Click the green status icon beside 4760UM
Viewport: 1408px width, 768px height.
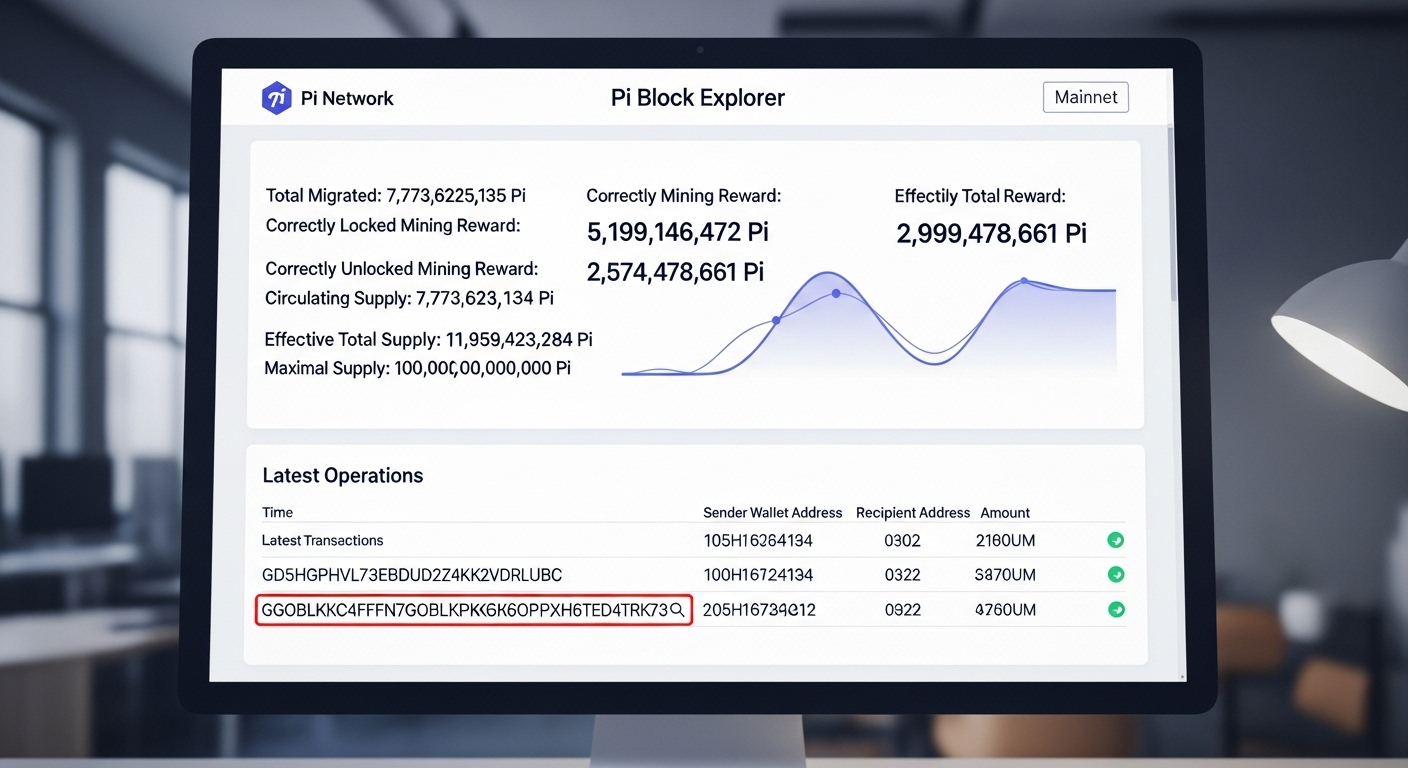(x=1116, y=609)
